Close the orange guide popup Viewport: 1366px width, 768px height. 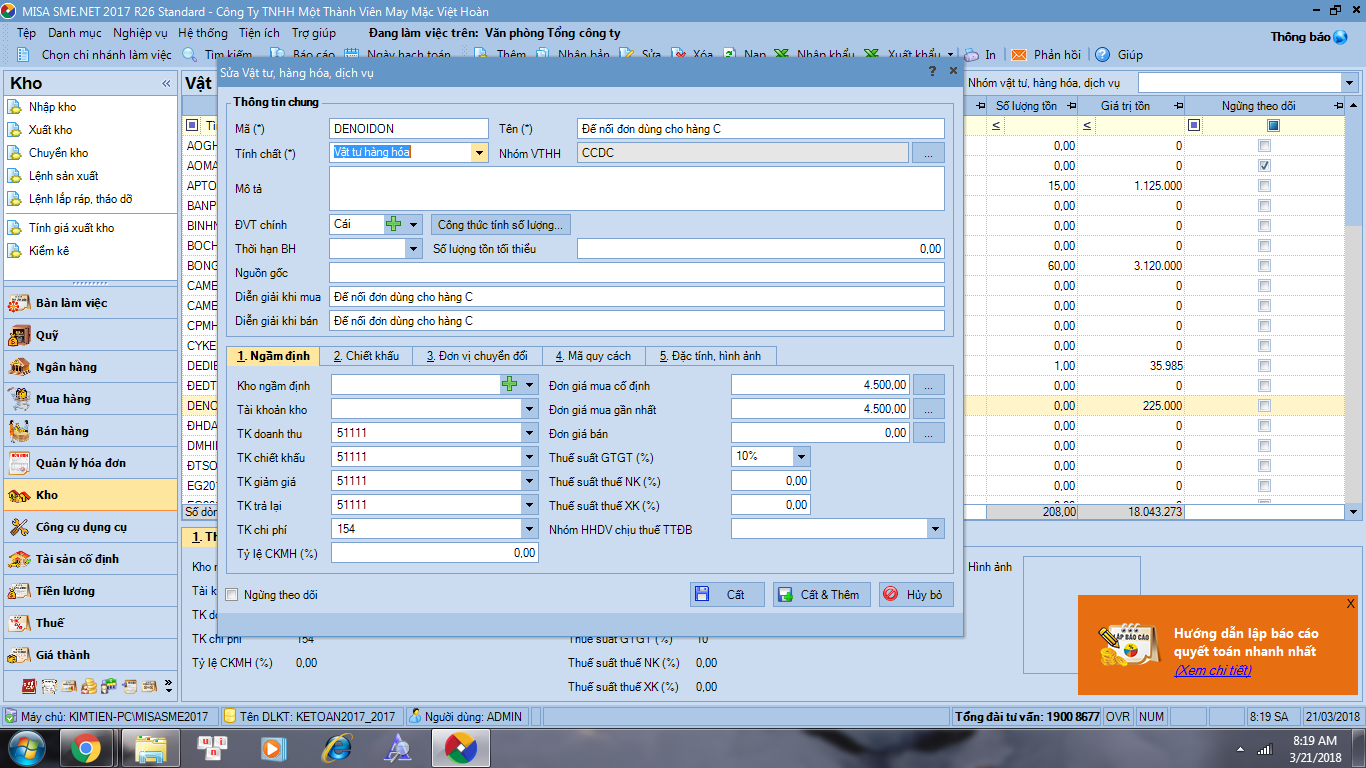click(x=1350, y=603)
